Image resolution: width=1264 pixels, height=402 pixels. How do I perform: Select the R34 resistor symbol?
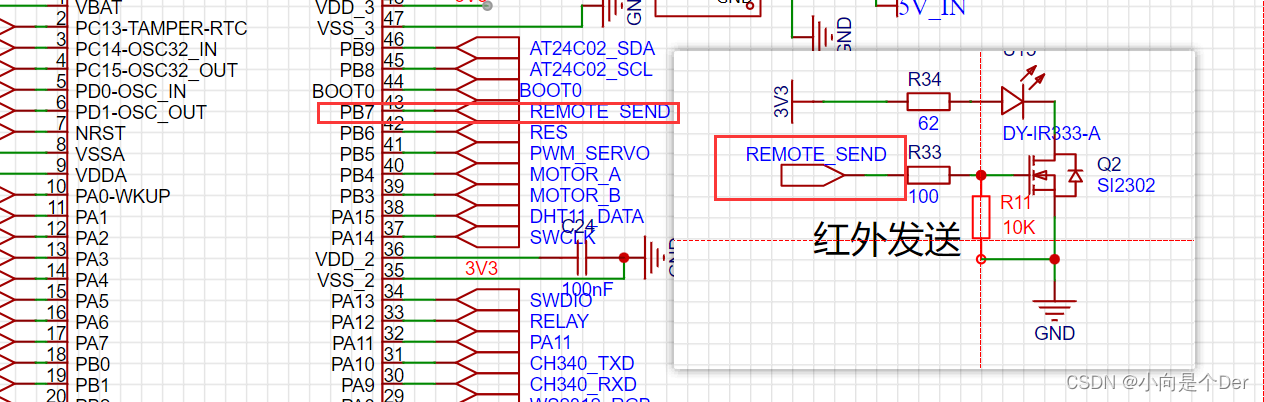tap(928, 101)
